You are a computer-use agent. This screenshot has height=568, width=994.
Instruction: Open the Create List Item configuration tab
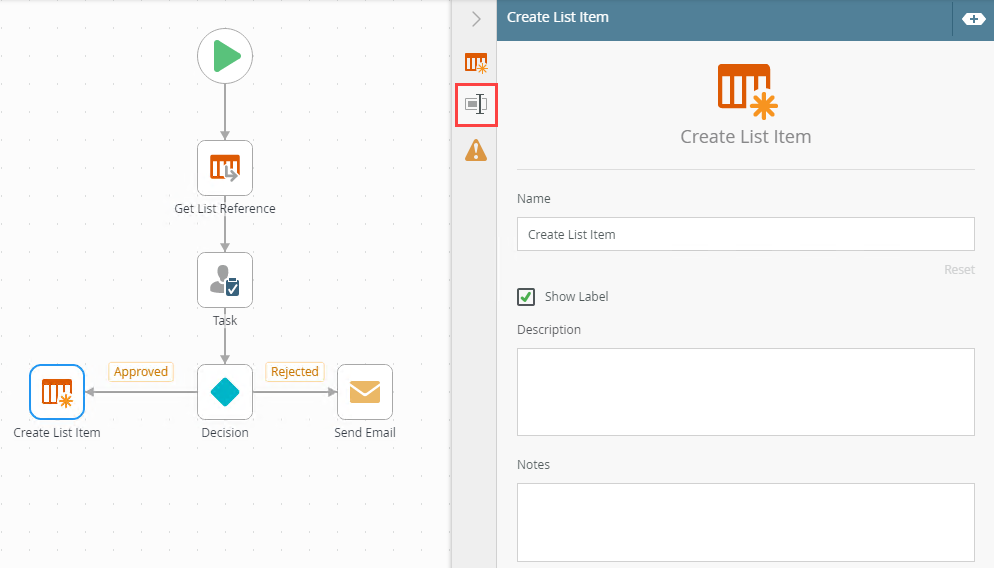coord(476,62)
